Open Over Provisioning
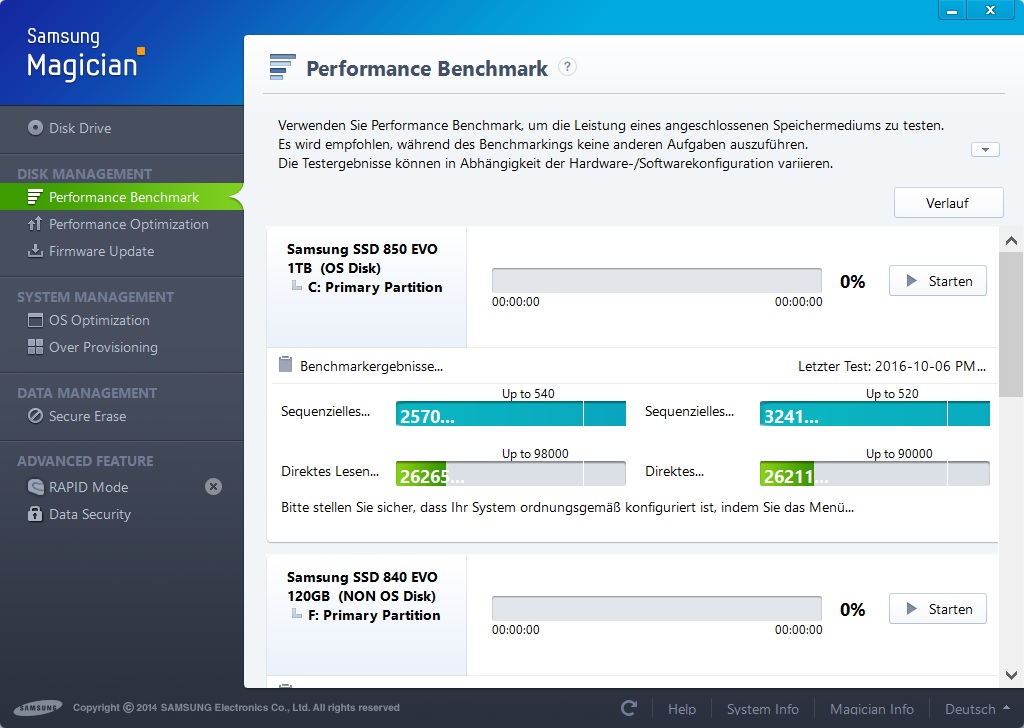The image size is (1024, 728). [x=103, y=347]
